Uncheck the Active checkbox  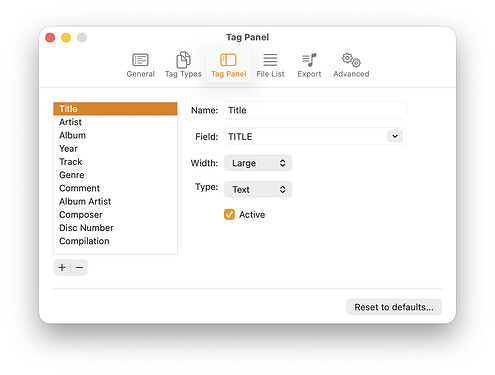pyautogui.click(x=229, y=214)
